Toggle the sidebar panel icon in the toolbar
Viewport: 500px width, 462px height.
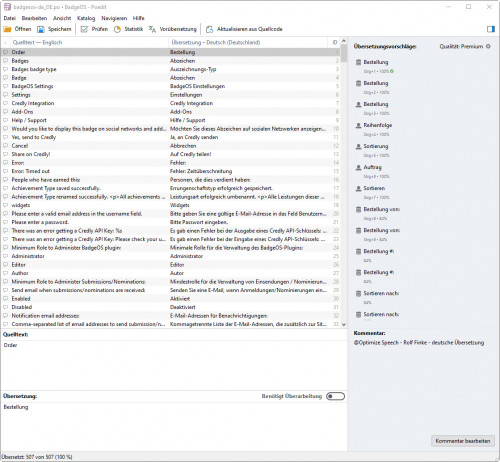491,29
